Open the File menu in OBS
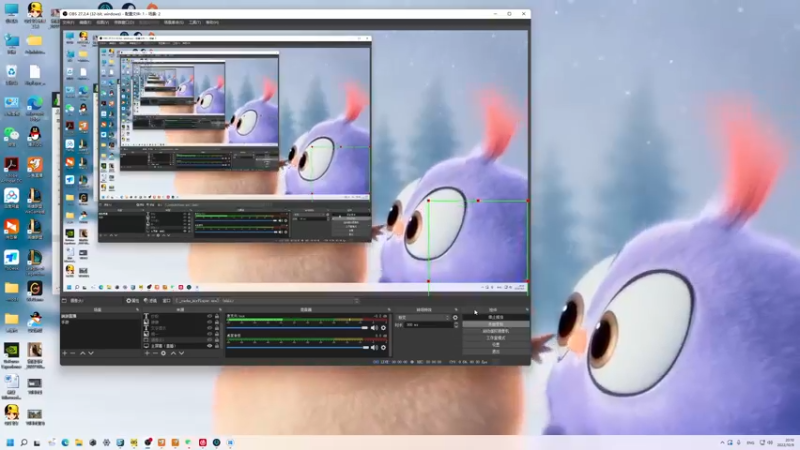 68,22
